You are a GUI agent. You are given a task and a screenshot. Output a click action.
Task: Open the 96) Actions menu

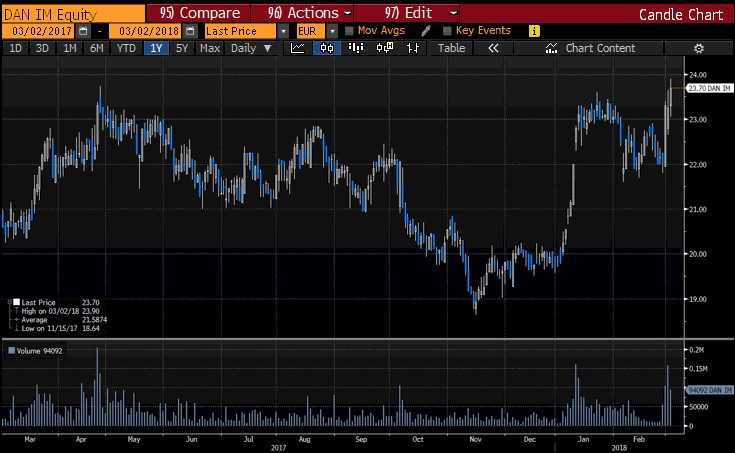tap(304, 13)
